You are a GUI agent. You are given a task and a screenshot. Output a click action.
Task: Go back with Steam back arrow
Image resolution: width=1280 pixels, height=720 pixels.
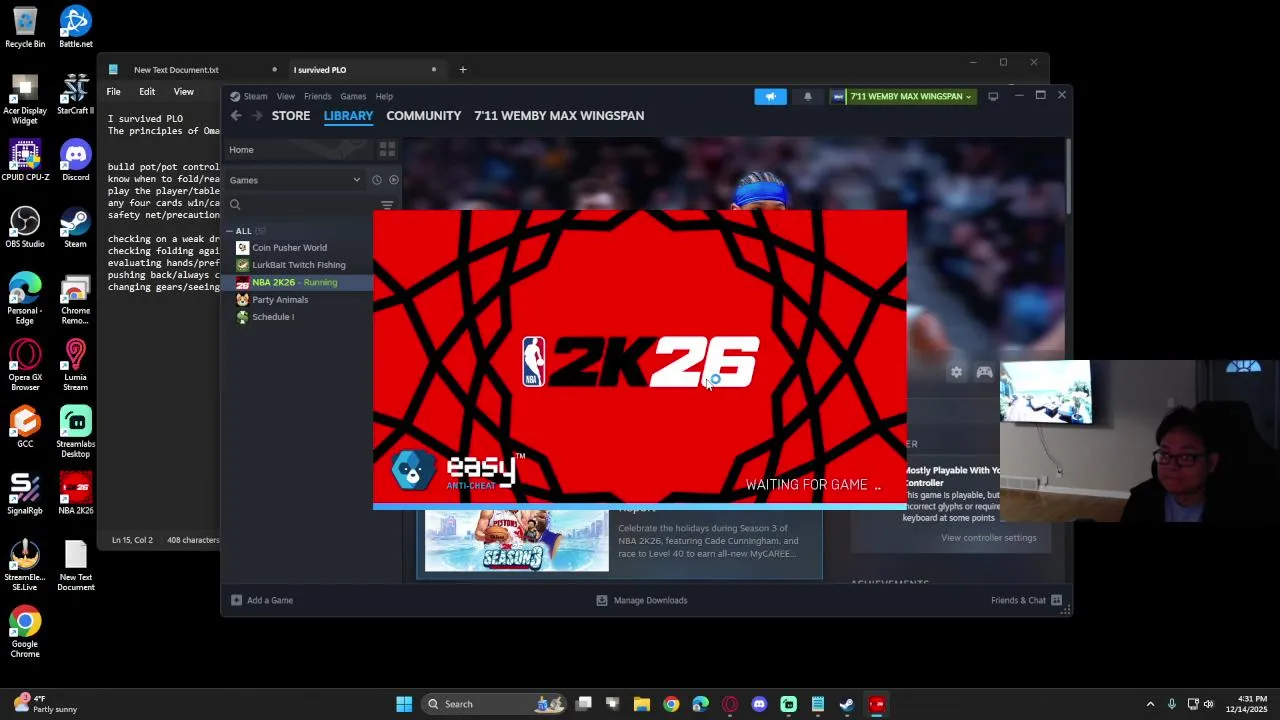pos(236,116)
